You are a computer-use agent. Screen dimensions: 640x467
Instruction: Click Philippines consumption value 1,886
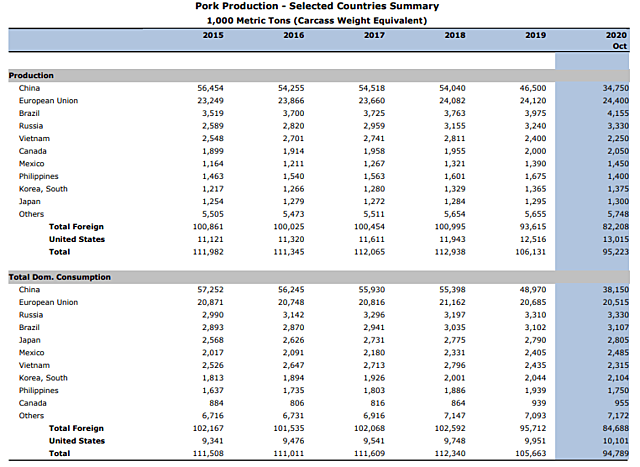[455, 391]
